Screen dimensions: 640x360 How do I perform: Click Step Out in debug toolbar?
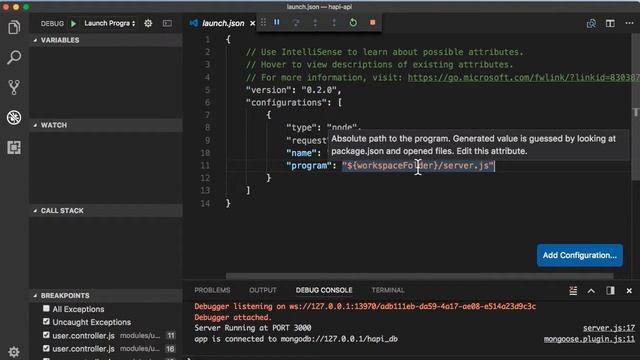334,22
